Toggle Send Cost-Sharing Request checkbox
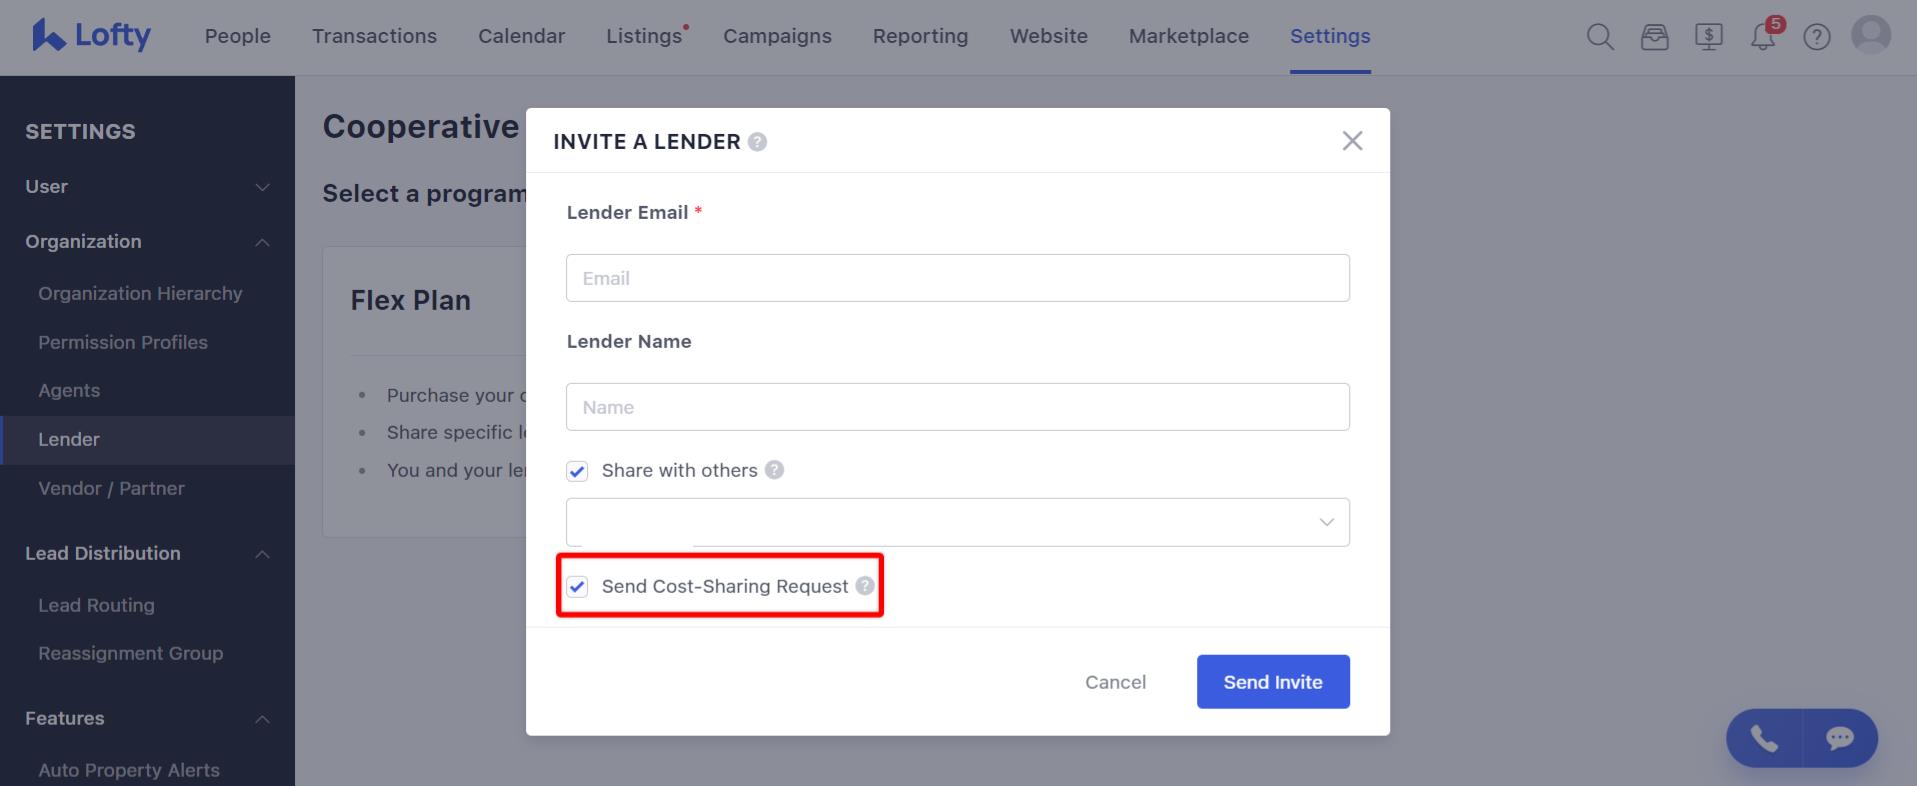Screen dimensions: 1917x786 (577, 587)
